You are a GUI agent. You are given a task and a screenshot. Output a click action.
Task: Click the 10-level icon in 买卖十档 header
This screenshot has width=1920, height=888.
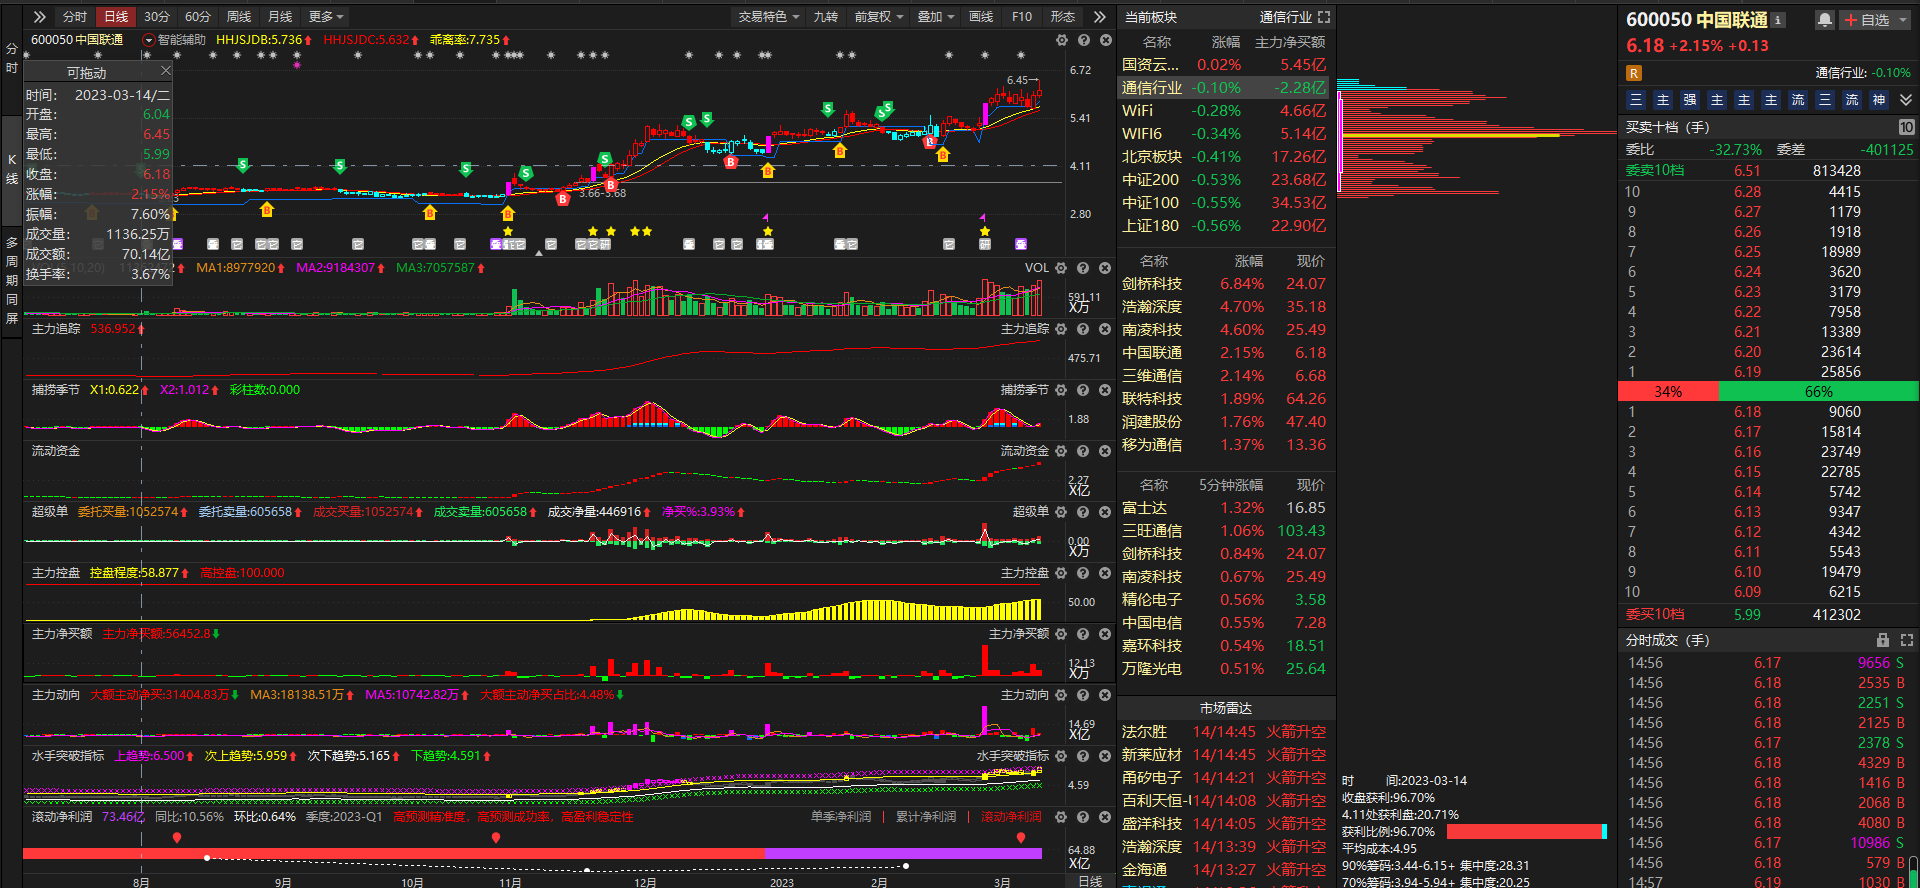coord(1906,127)
